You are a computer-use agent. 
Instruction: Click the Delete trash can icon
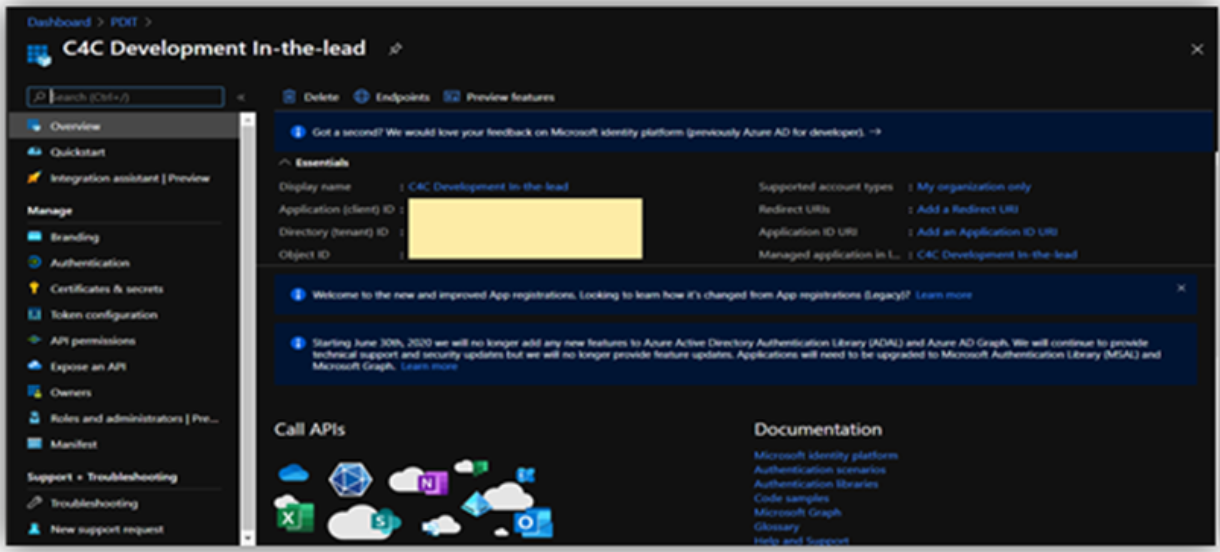pos(289,97)
